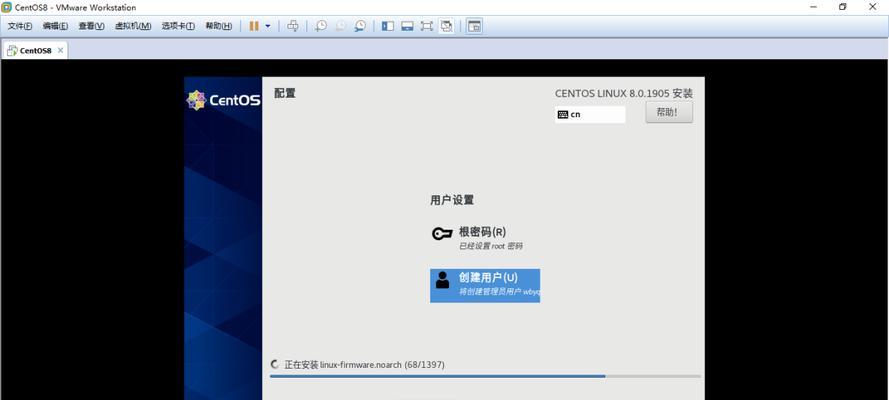Click the console view toolbar icon
The width and height of the screenshot is (889, 400).
(x=474, y=26)
